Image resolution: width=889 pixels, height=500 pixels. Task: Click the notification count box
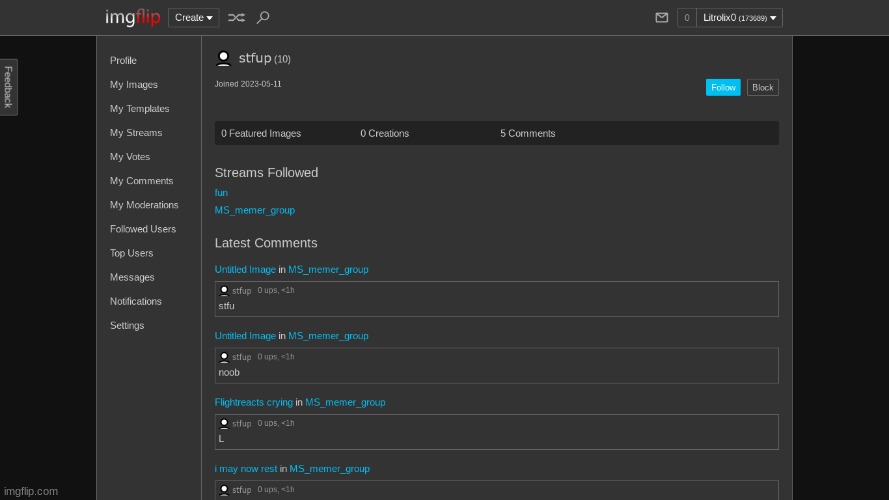point(686,17)
